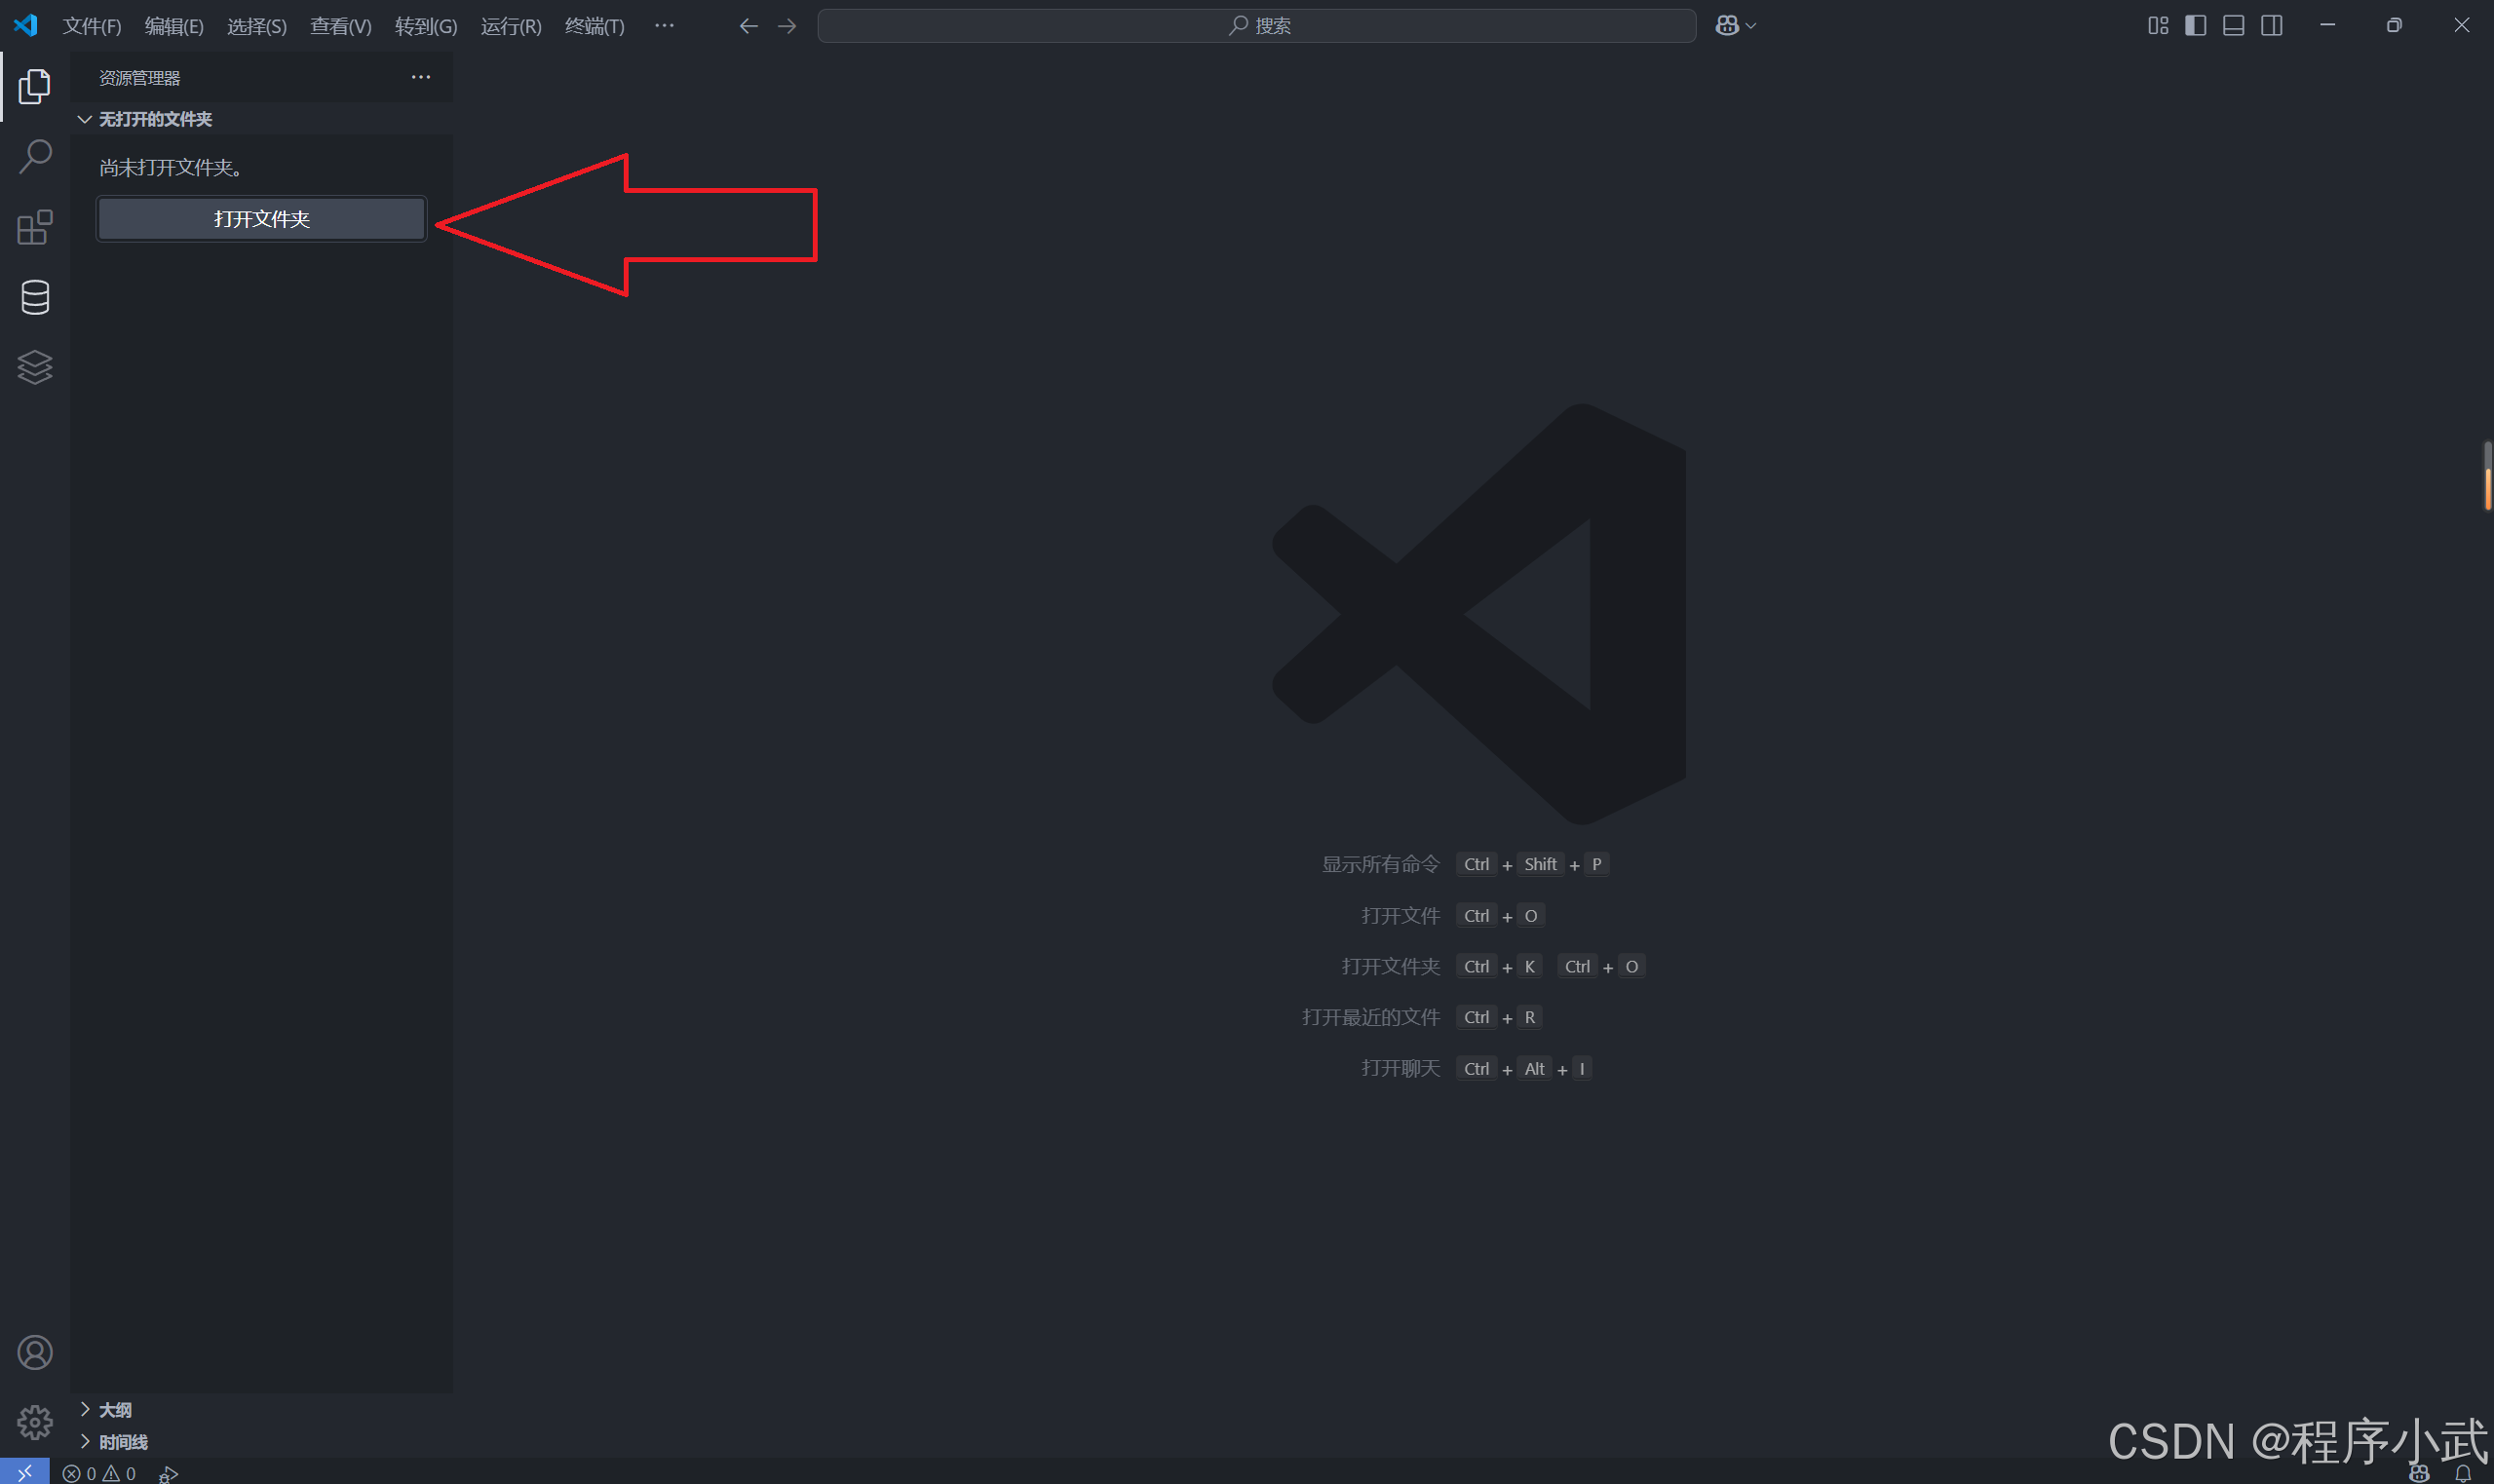Toggle the primary side bar visibility
The width and height of the screenshot is (2494, 1484).
2195,26
